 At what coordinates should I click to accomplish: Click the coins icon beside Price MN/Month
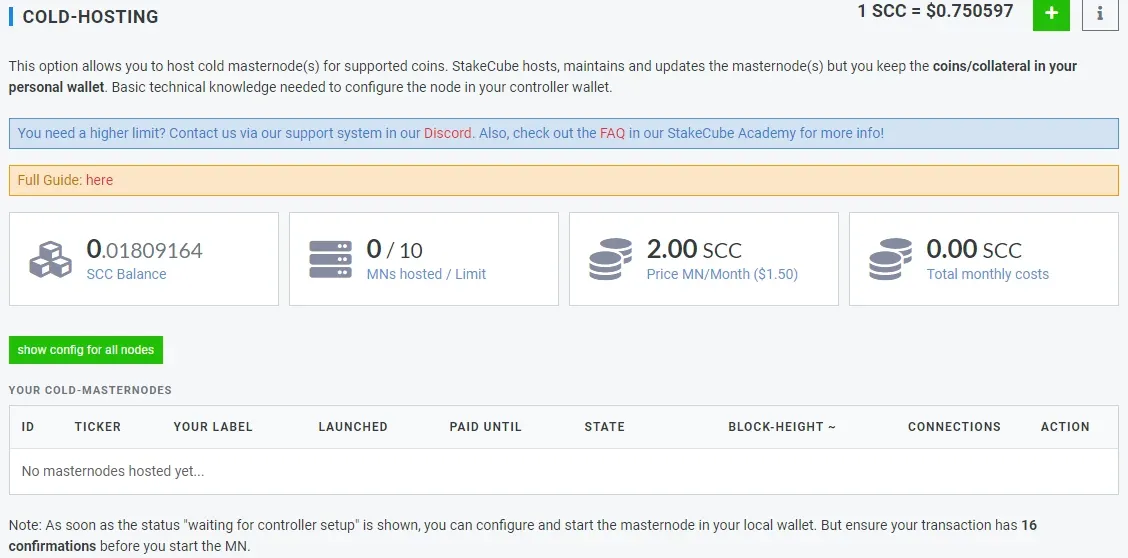pos(610,260)
